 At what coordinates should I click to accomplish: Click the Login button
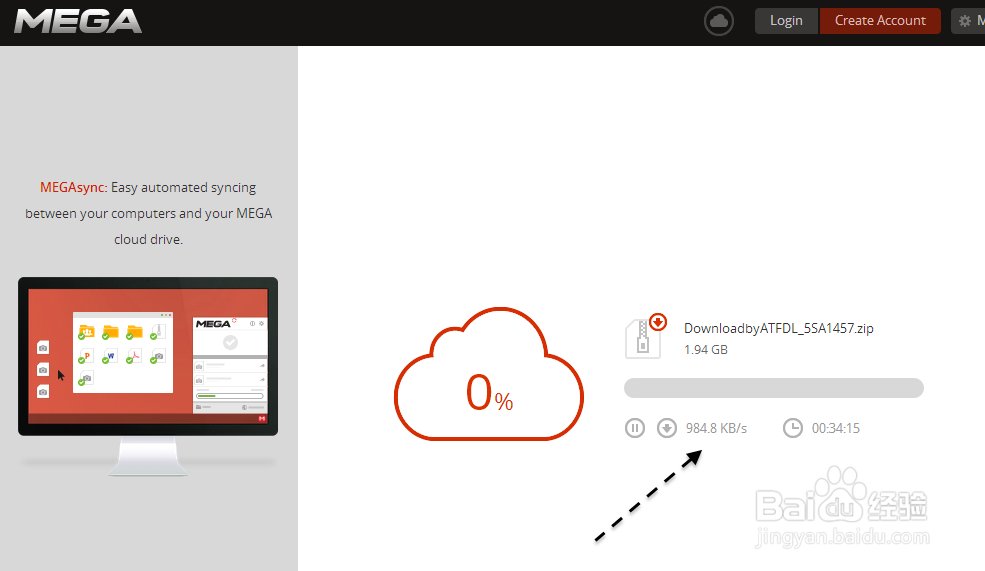[x=786, y=21]
